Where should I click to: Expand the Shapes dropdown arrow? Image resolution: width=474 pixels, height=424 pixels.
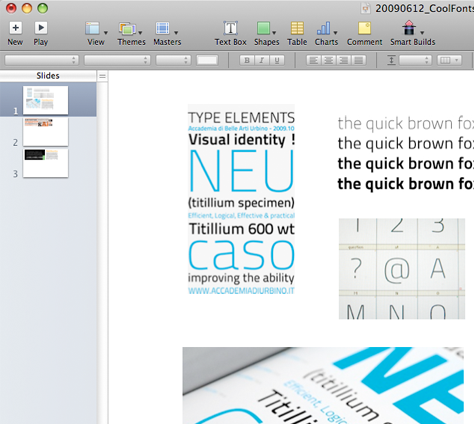click(x=274, y=33)
